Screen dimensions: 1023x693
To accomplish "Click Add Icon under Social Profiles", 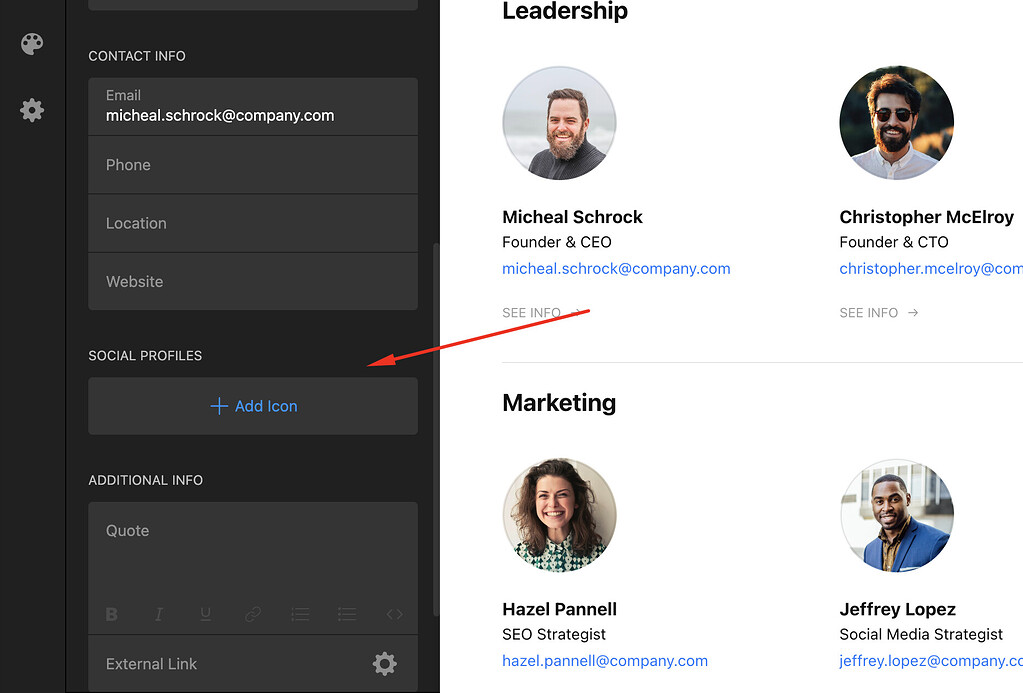I will click(x=252, y=406).
